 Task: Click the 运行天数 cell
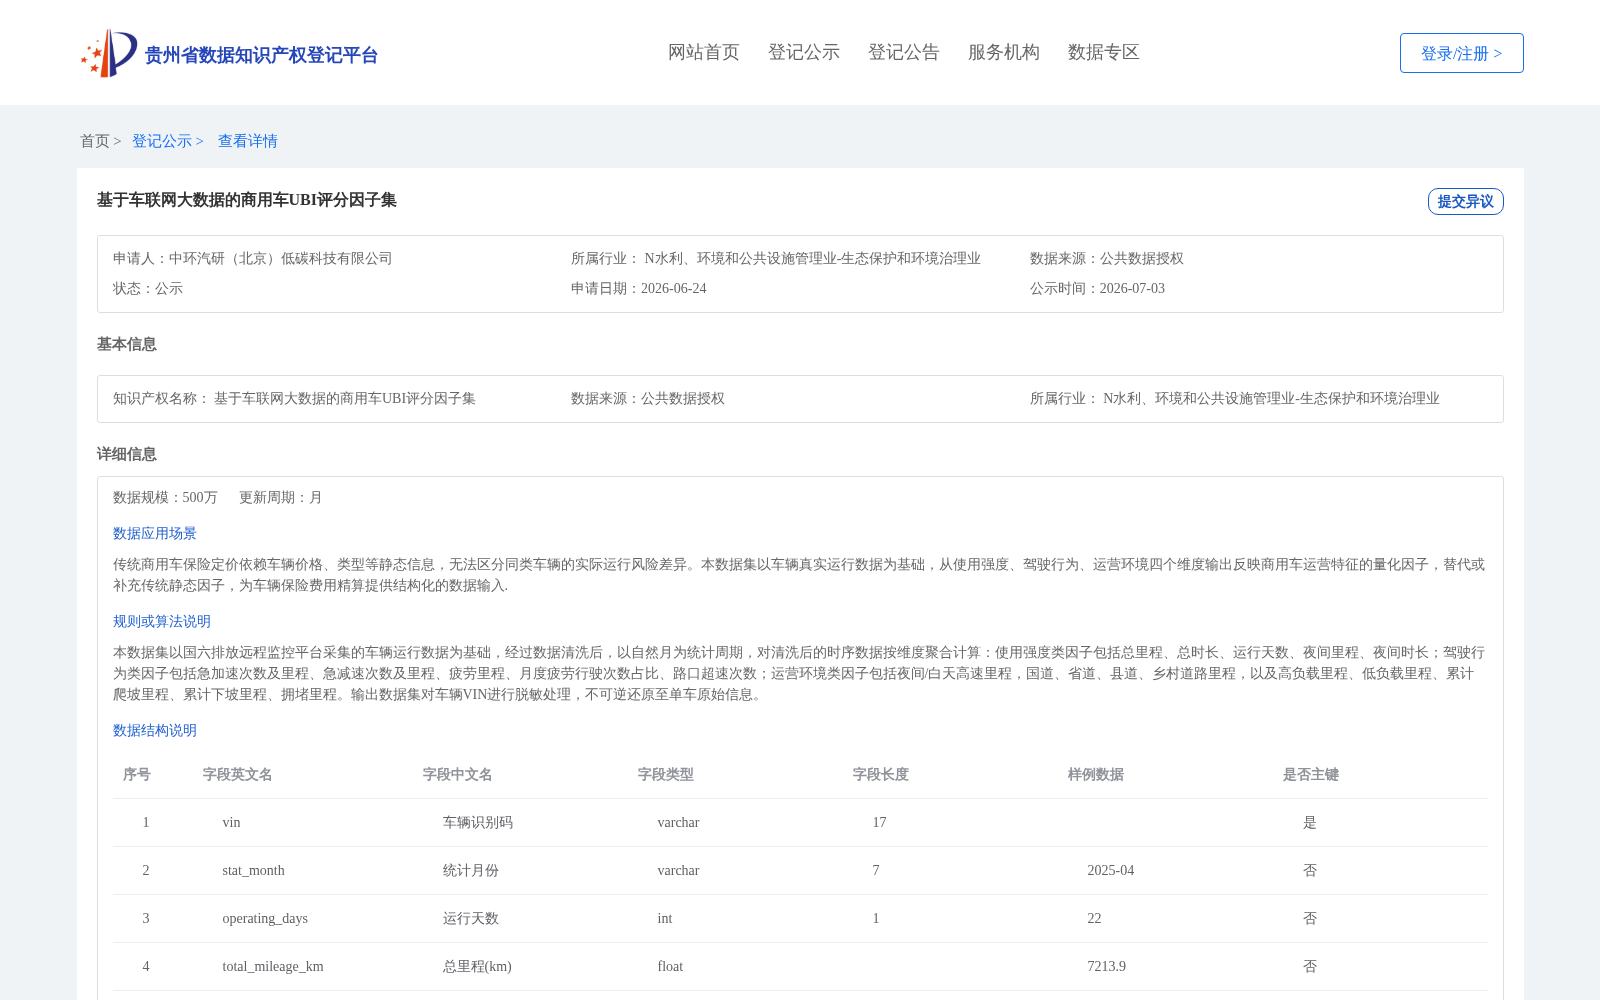[x=471, y=918]
